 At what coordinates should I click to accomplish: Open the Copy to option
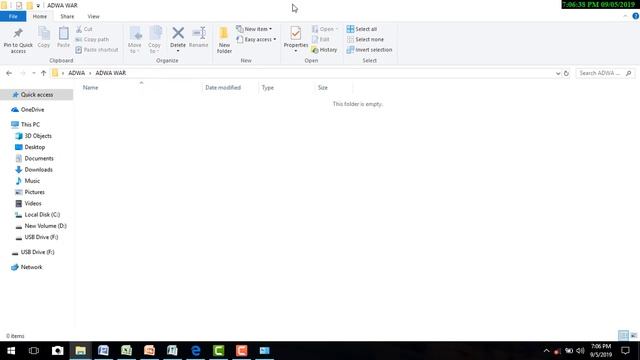click(x=155, y=40)
